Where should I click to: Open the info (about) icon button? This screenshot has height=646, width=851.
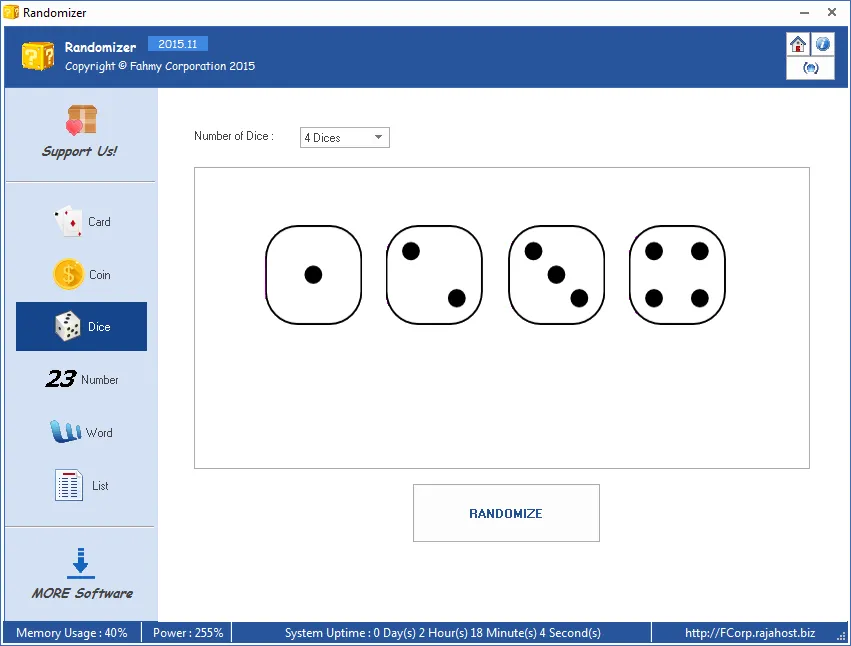click(822, 44)
